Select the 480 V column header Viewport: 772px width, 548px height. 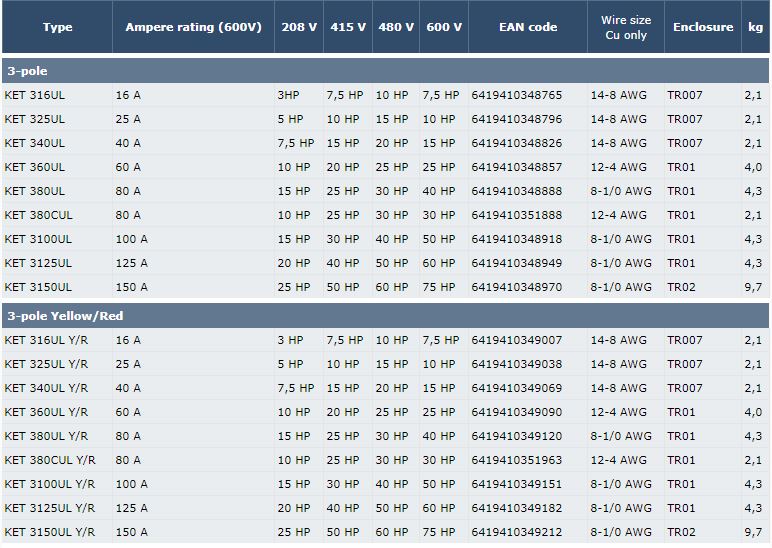click(396, 27)
